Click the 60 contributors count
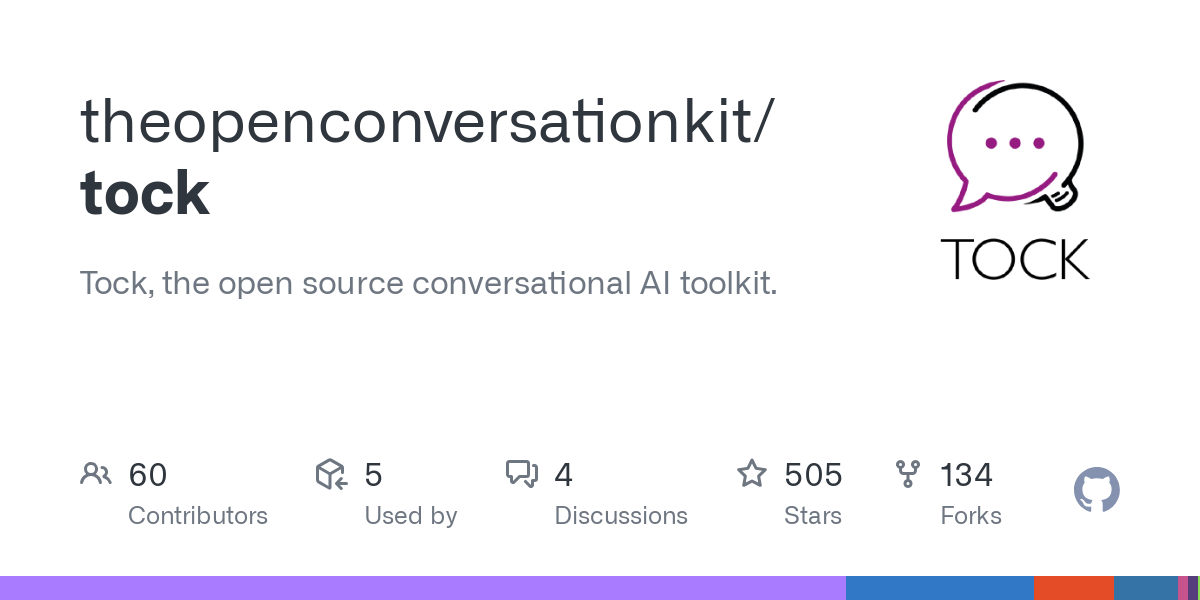Screen dimensions: 1200x600 [148, 475]
